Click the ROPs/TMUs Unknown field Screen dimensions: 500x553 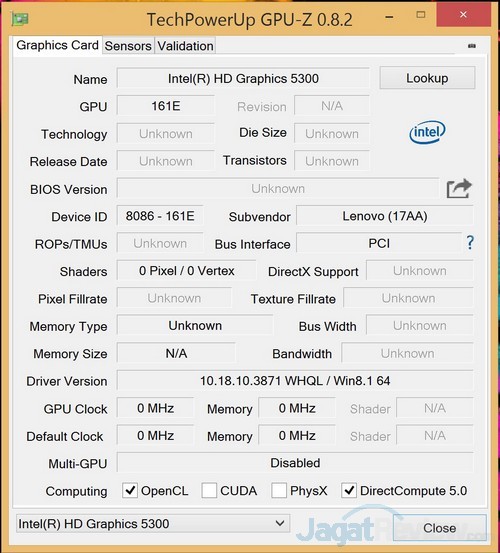pos(160,243)
